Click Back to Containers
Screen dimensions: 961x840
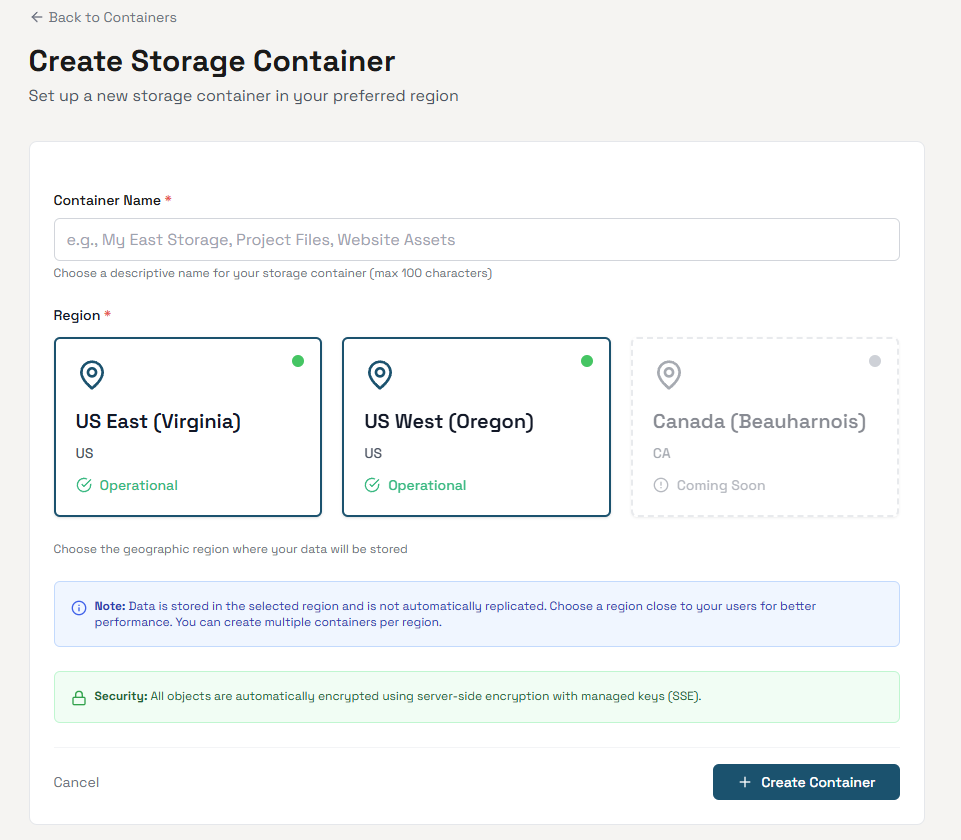click(x=103, y=17)
